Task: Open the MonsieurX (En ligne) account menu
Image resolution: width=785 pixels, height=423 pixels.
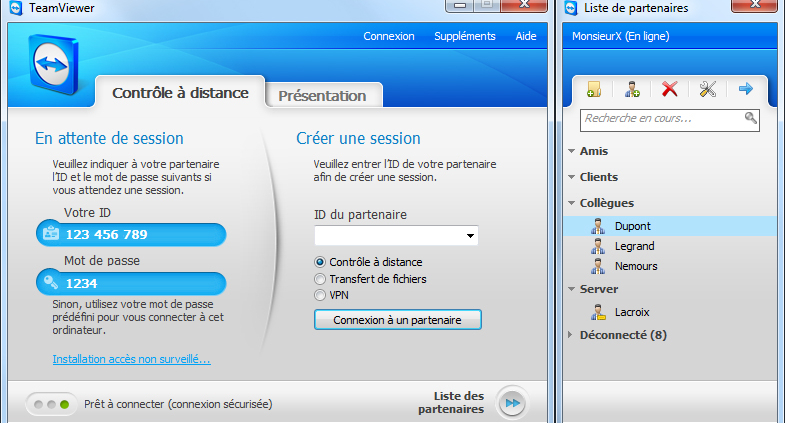Action: tap(620, 36)
